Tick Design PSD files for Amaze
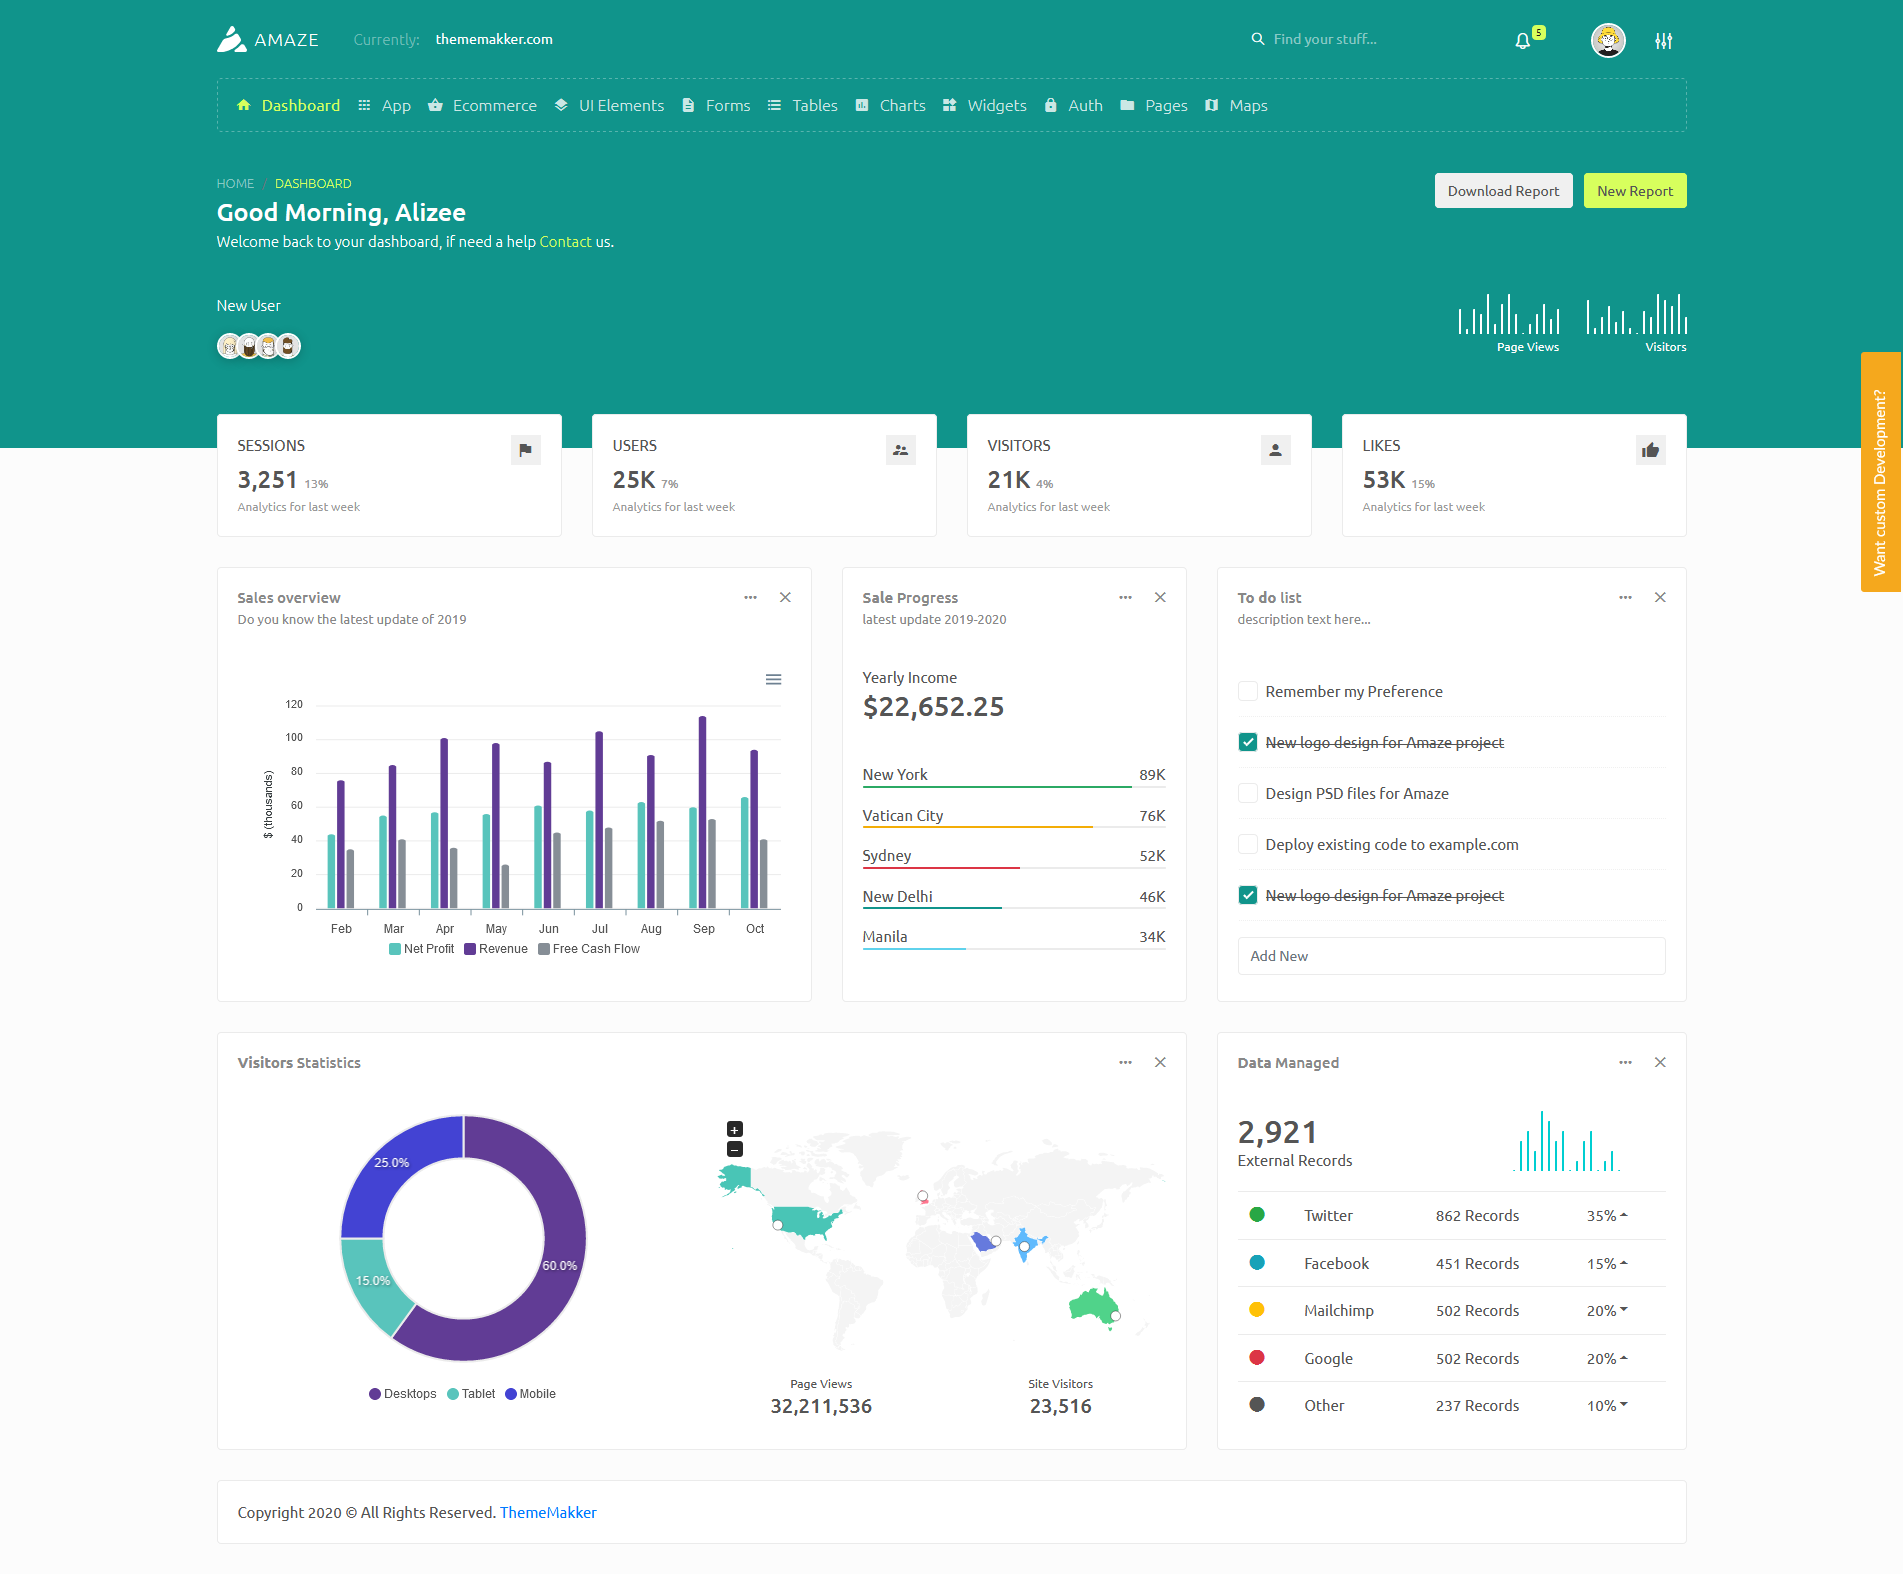 1247,793
